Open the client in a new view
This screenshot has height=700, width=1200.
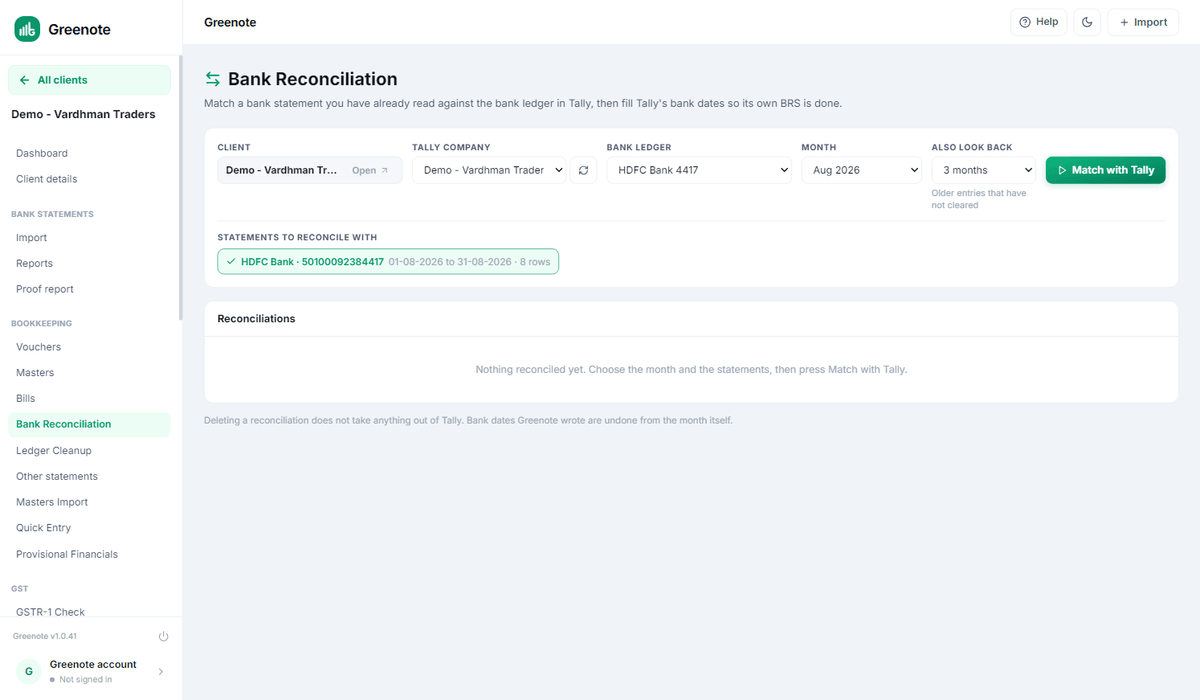click(370, 170)
